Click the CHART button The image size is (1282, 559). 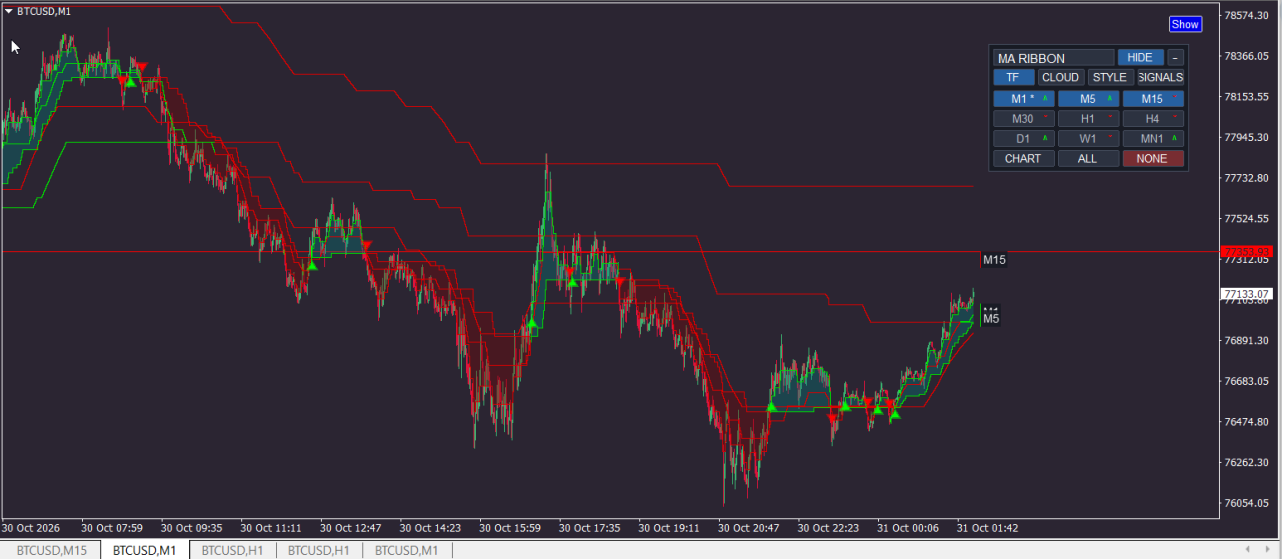pos(1024,159)
